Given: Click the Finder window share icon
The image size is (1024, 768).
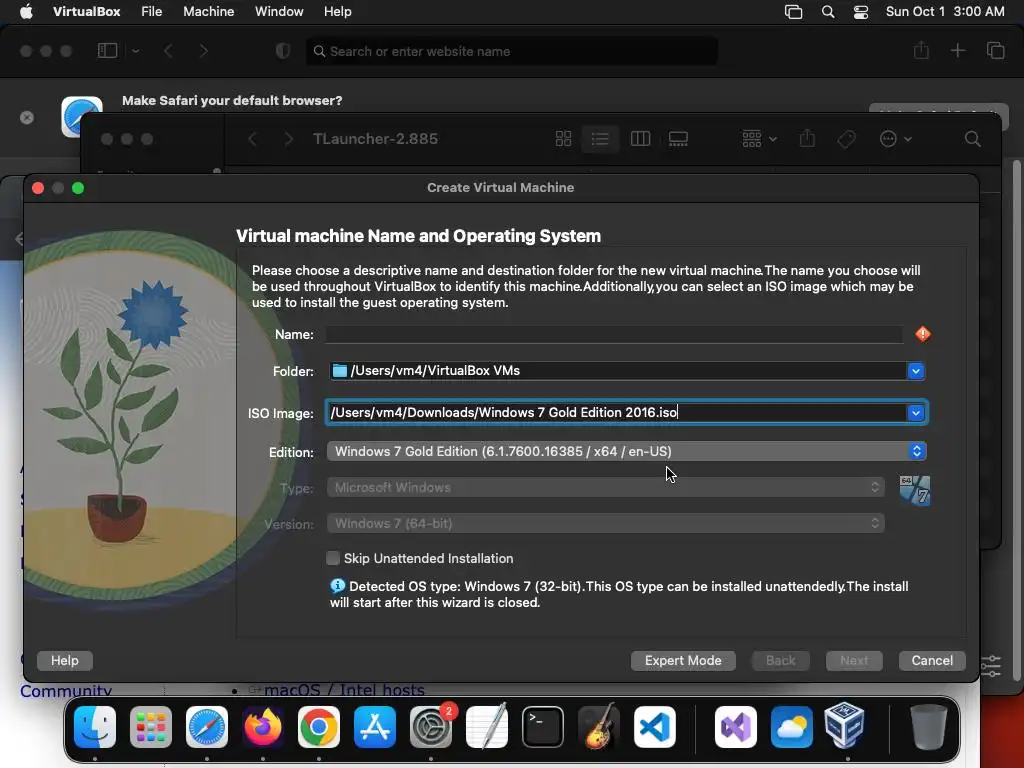Looking at the screenshot, I should coord(807,138).
